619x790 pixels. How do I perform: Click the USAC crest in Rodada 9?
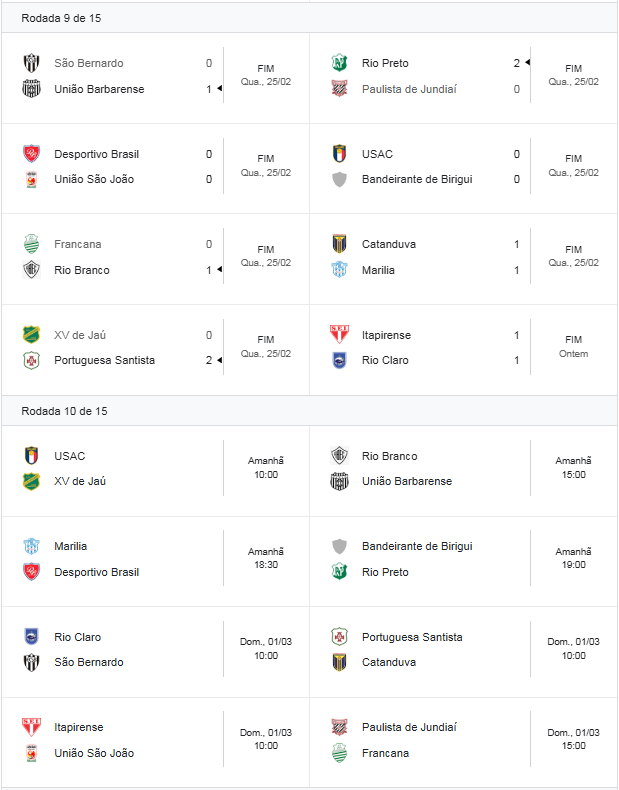click(339, 154)
